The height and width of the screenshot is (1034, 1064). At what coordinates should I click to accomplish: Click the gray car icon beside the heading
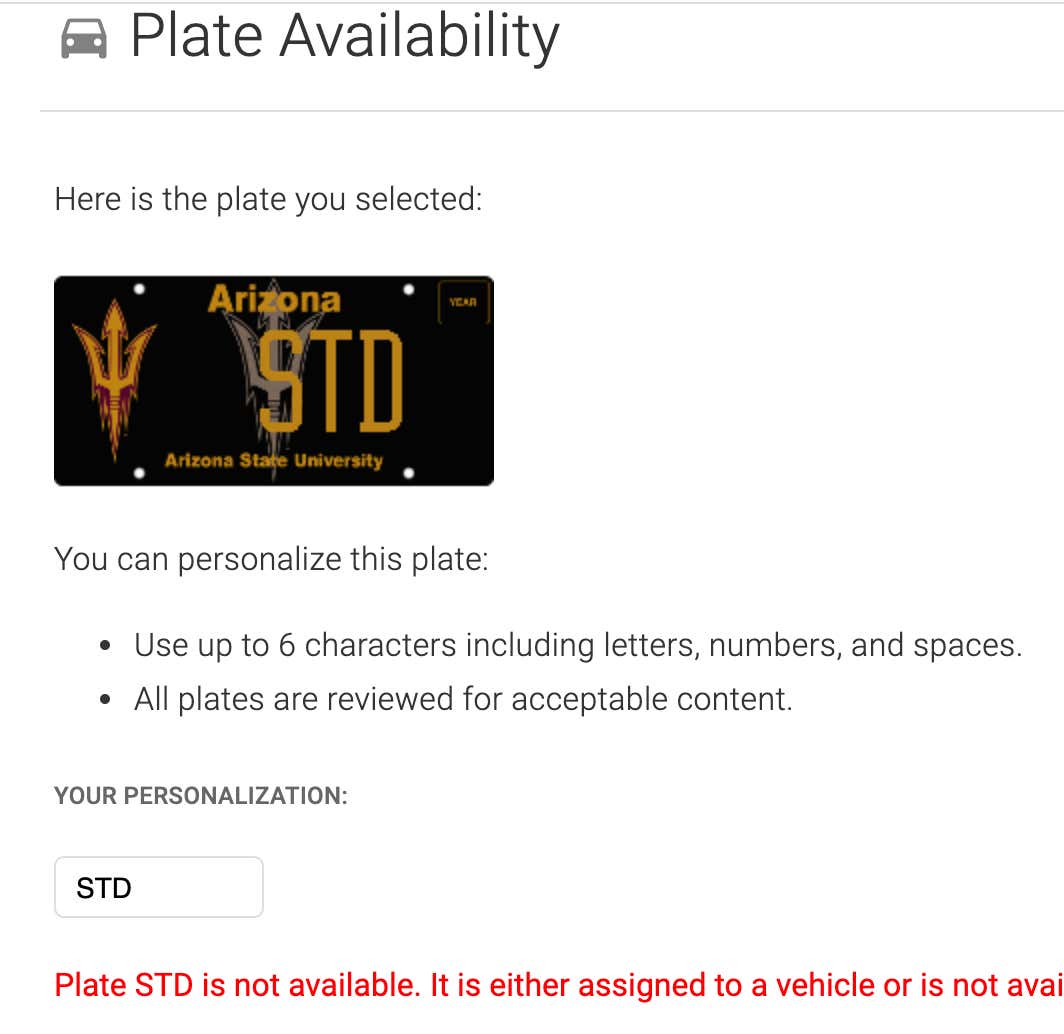83,39
